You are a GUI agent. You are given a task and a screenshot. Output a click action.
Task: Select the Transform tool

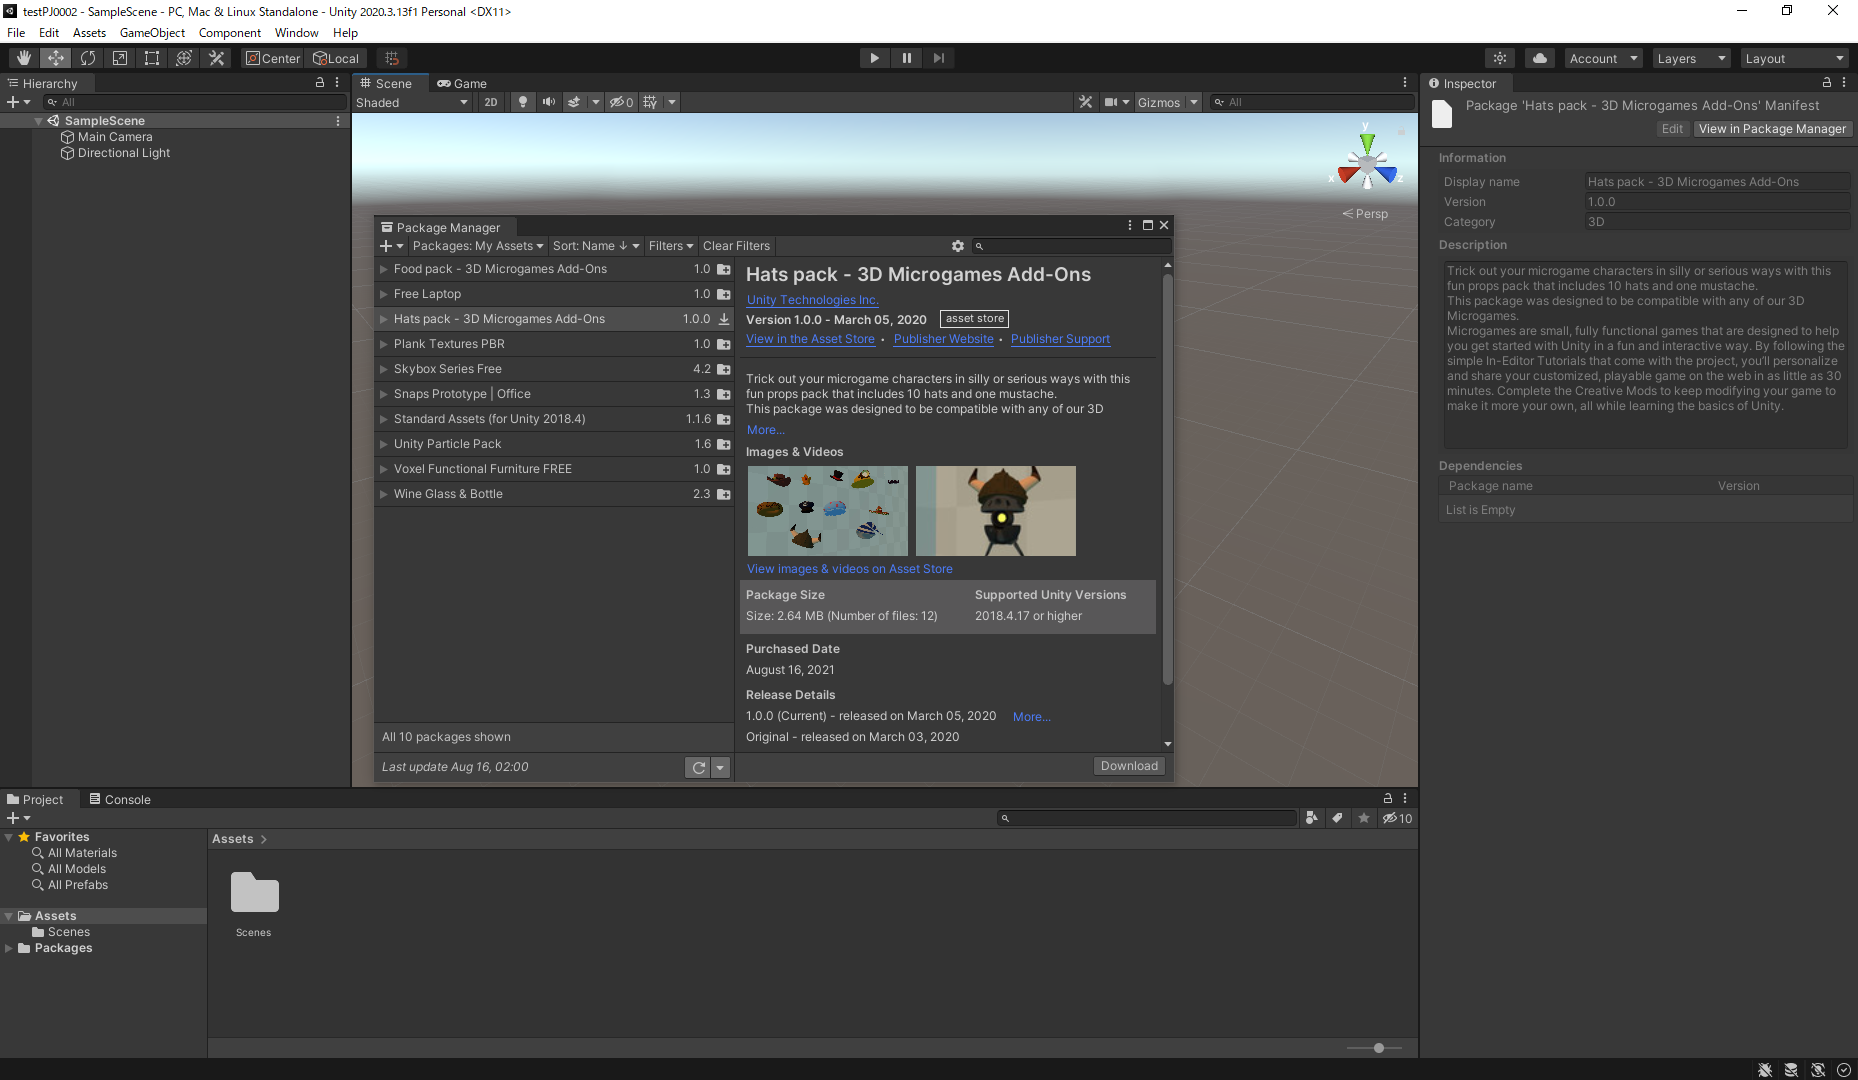tap(184, 58)
